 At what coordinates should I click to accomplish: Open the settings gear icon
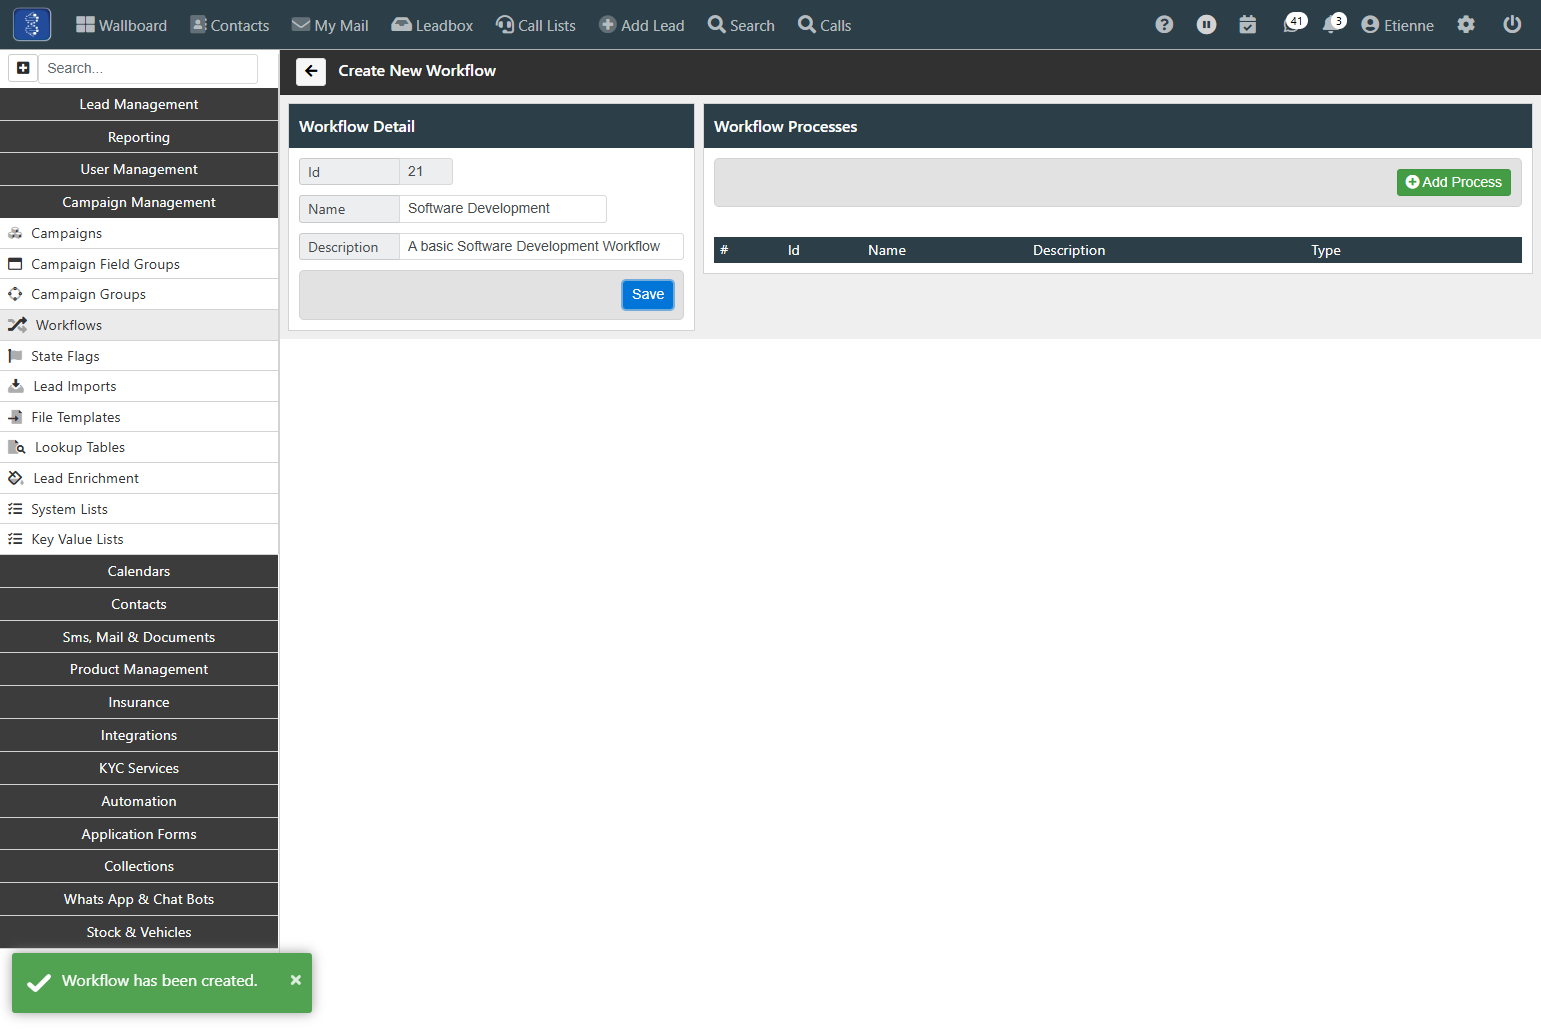[1466, 25]
